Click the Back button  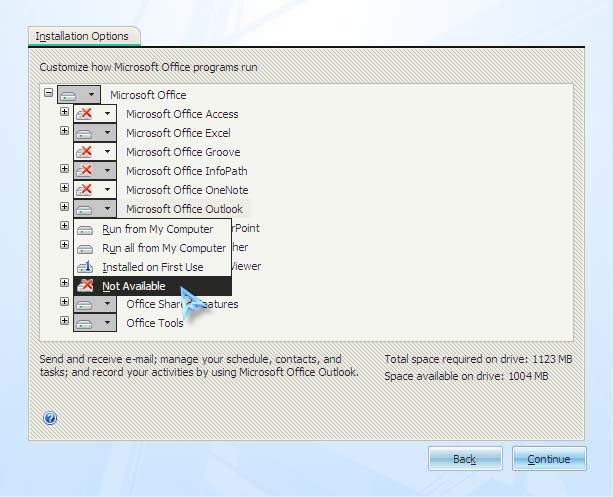coord(465,459)
